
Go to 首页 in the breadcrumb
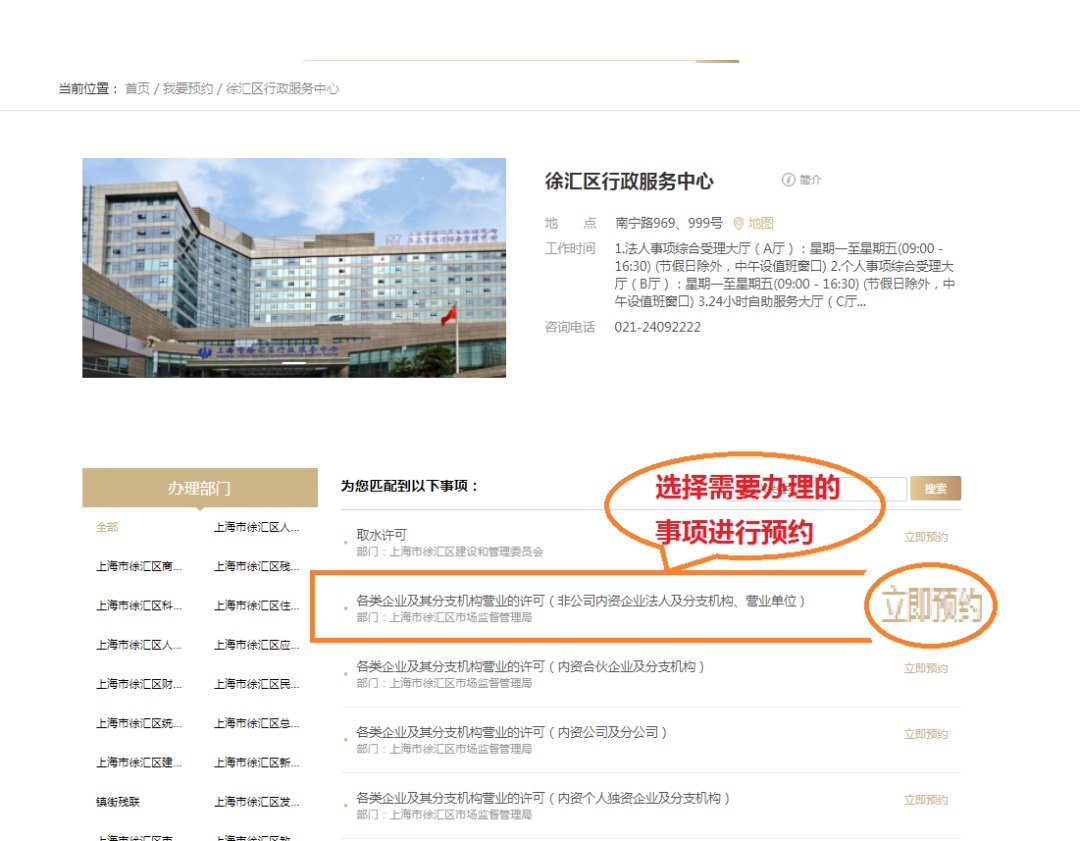click(137, 89)
